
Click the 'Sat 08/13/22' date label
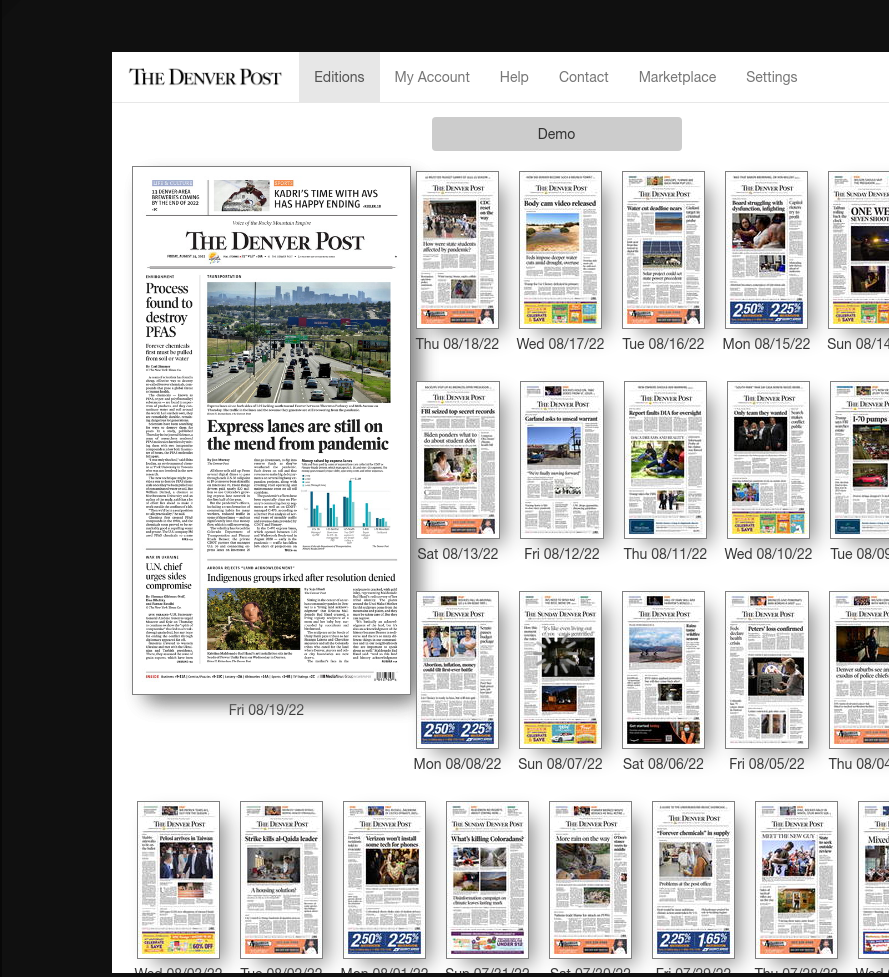458,554
